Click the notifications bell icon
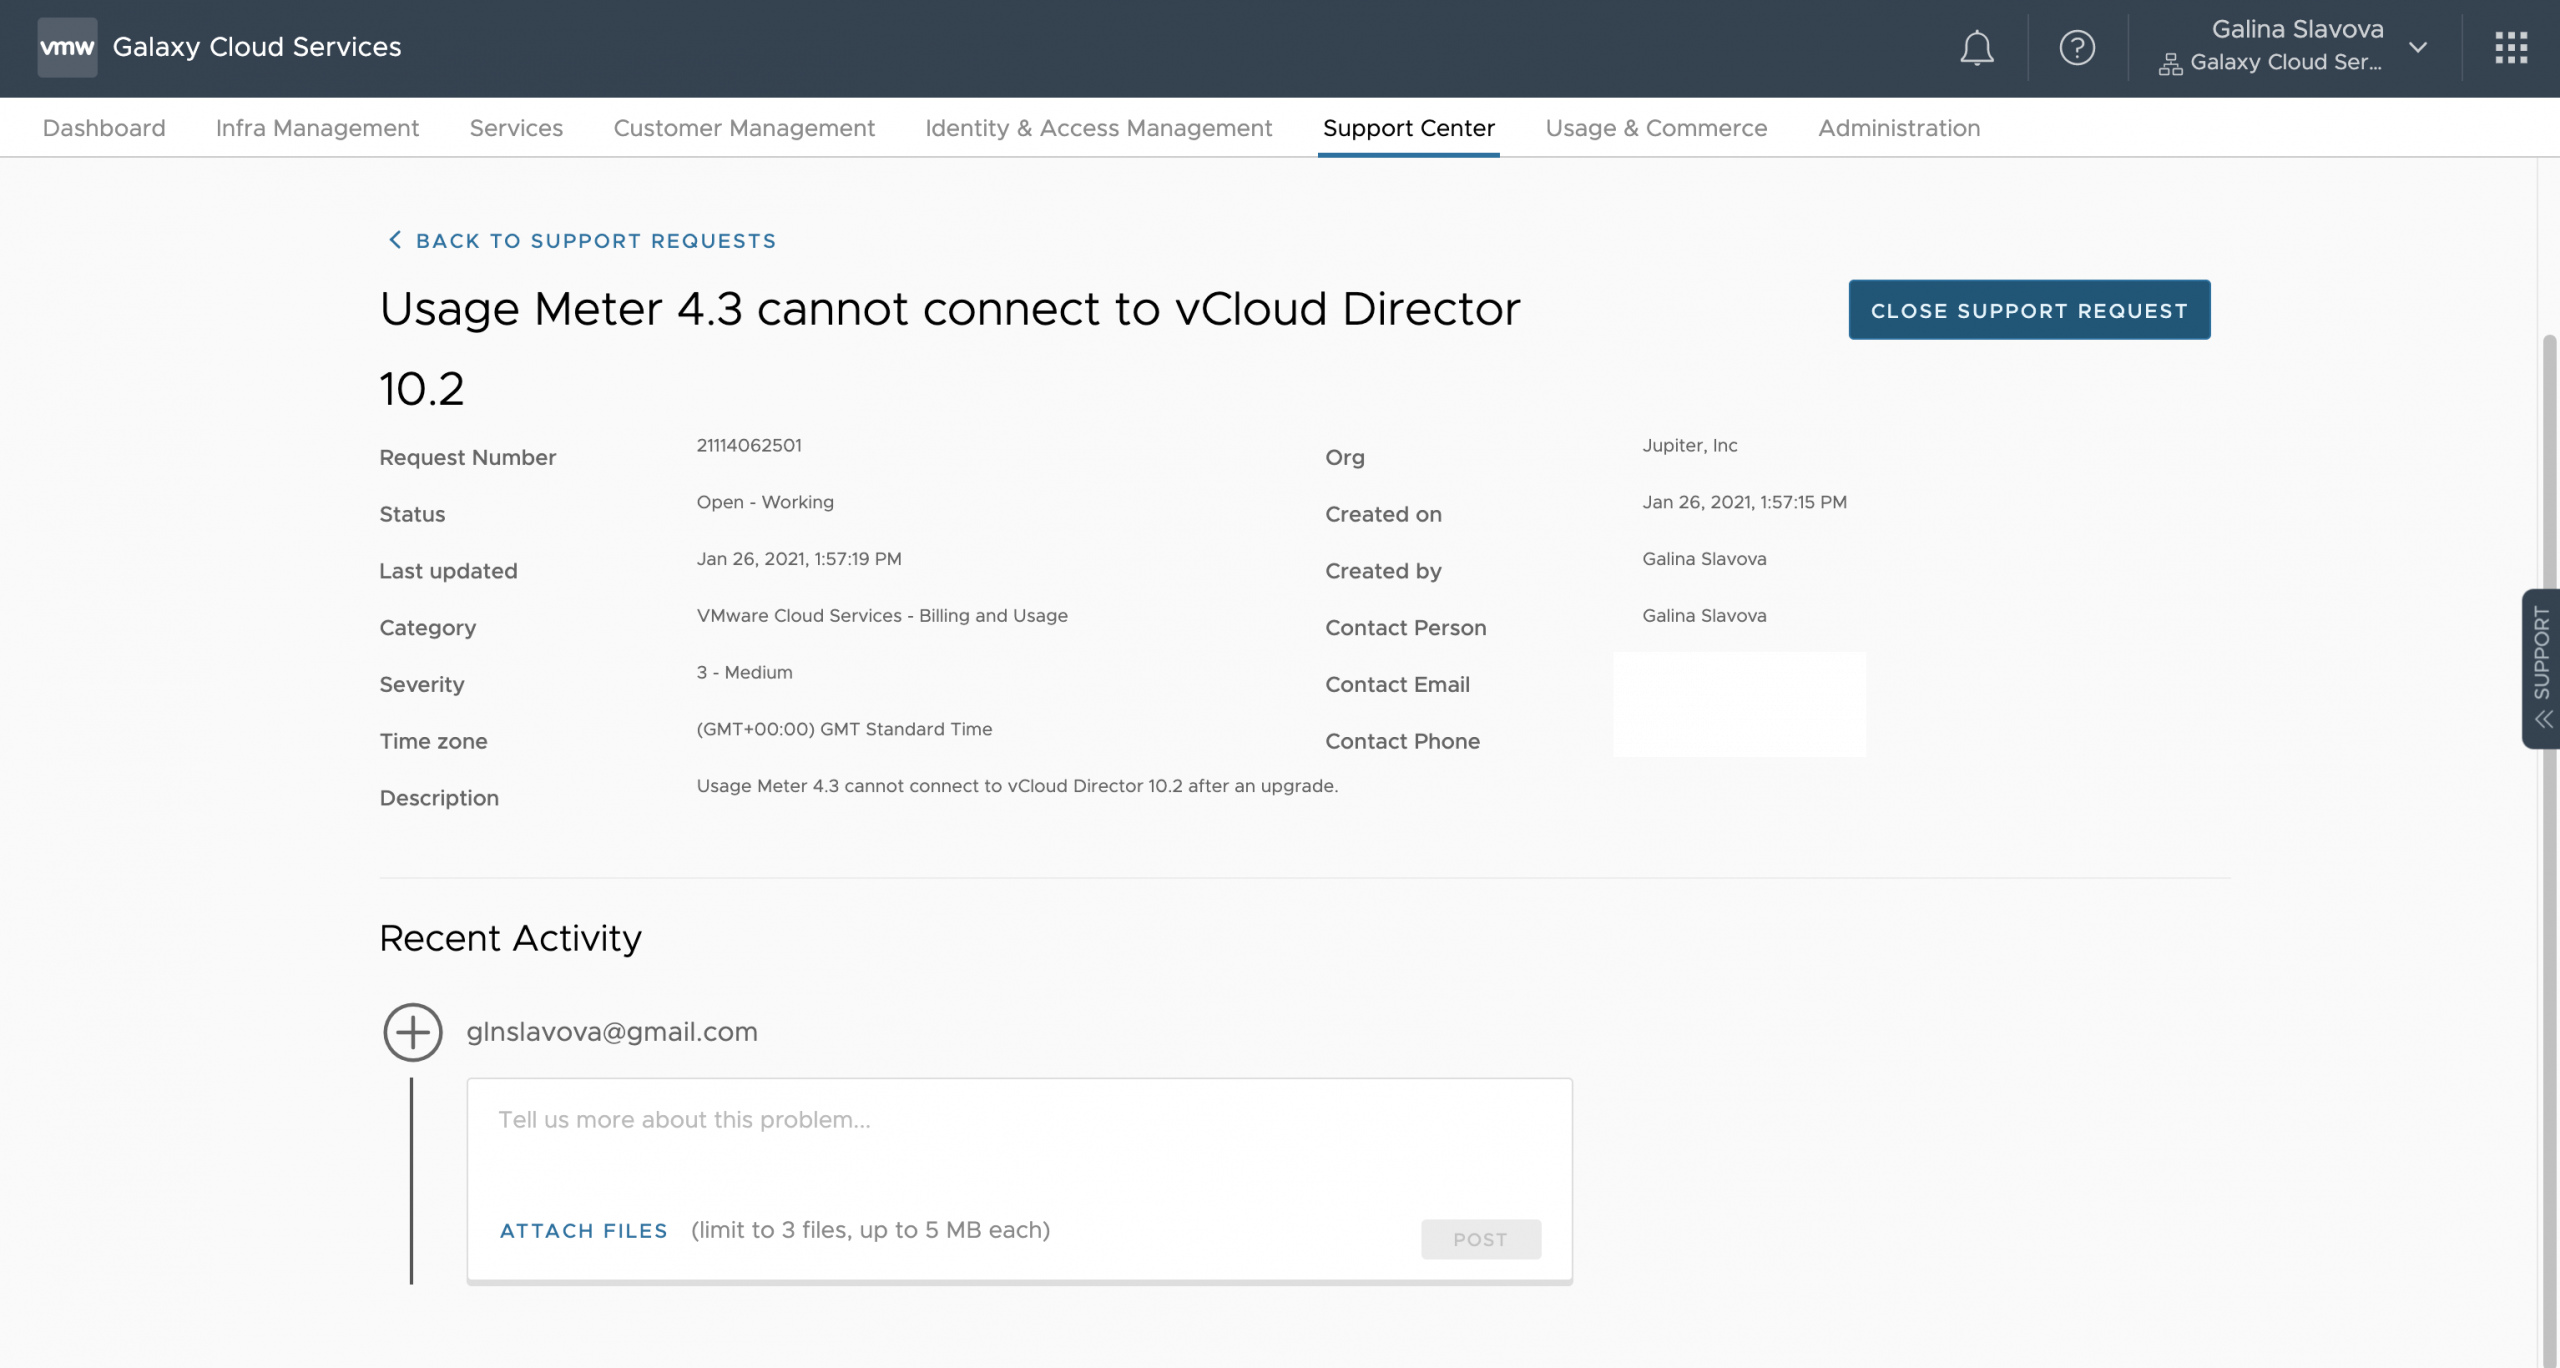The height and width of the screenshot is (1368, 2560). pyautogui.click(x=1976, y=48)
